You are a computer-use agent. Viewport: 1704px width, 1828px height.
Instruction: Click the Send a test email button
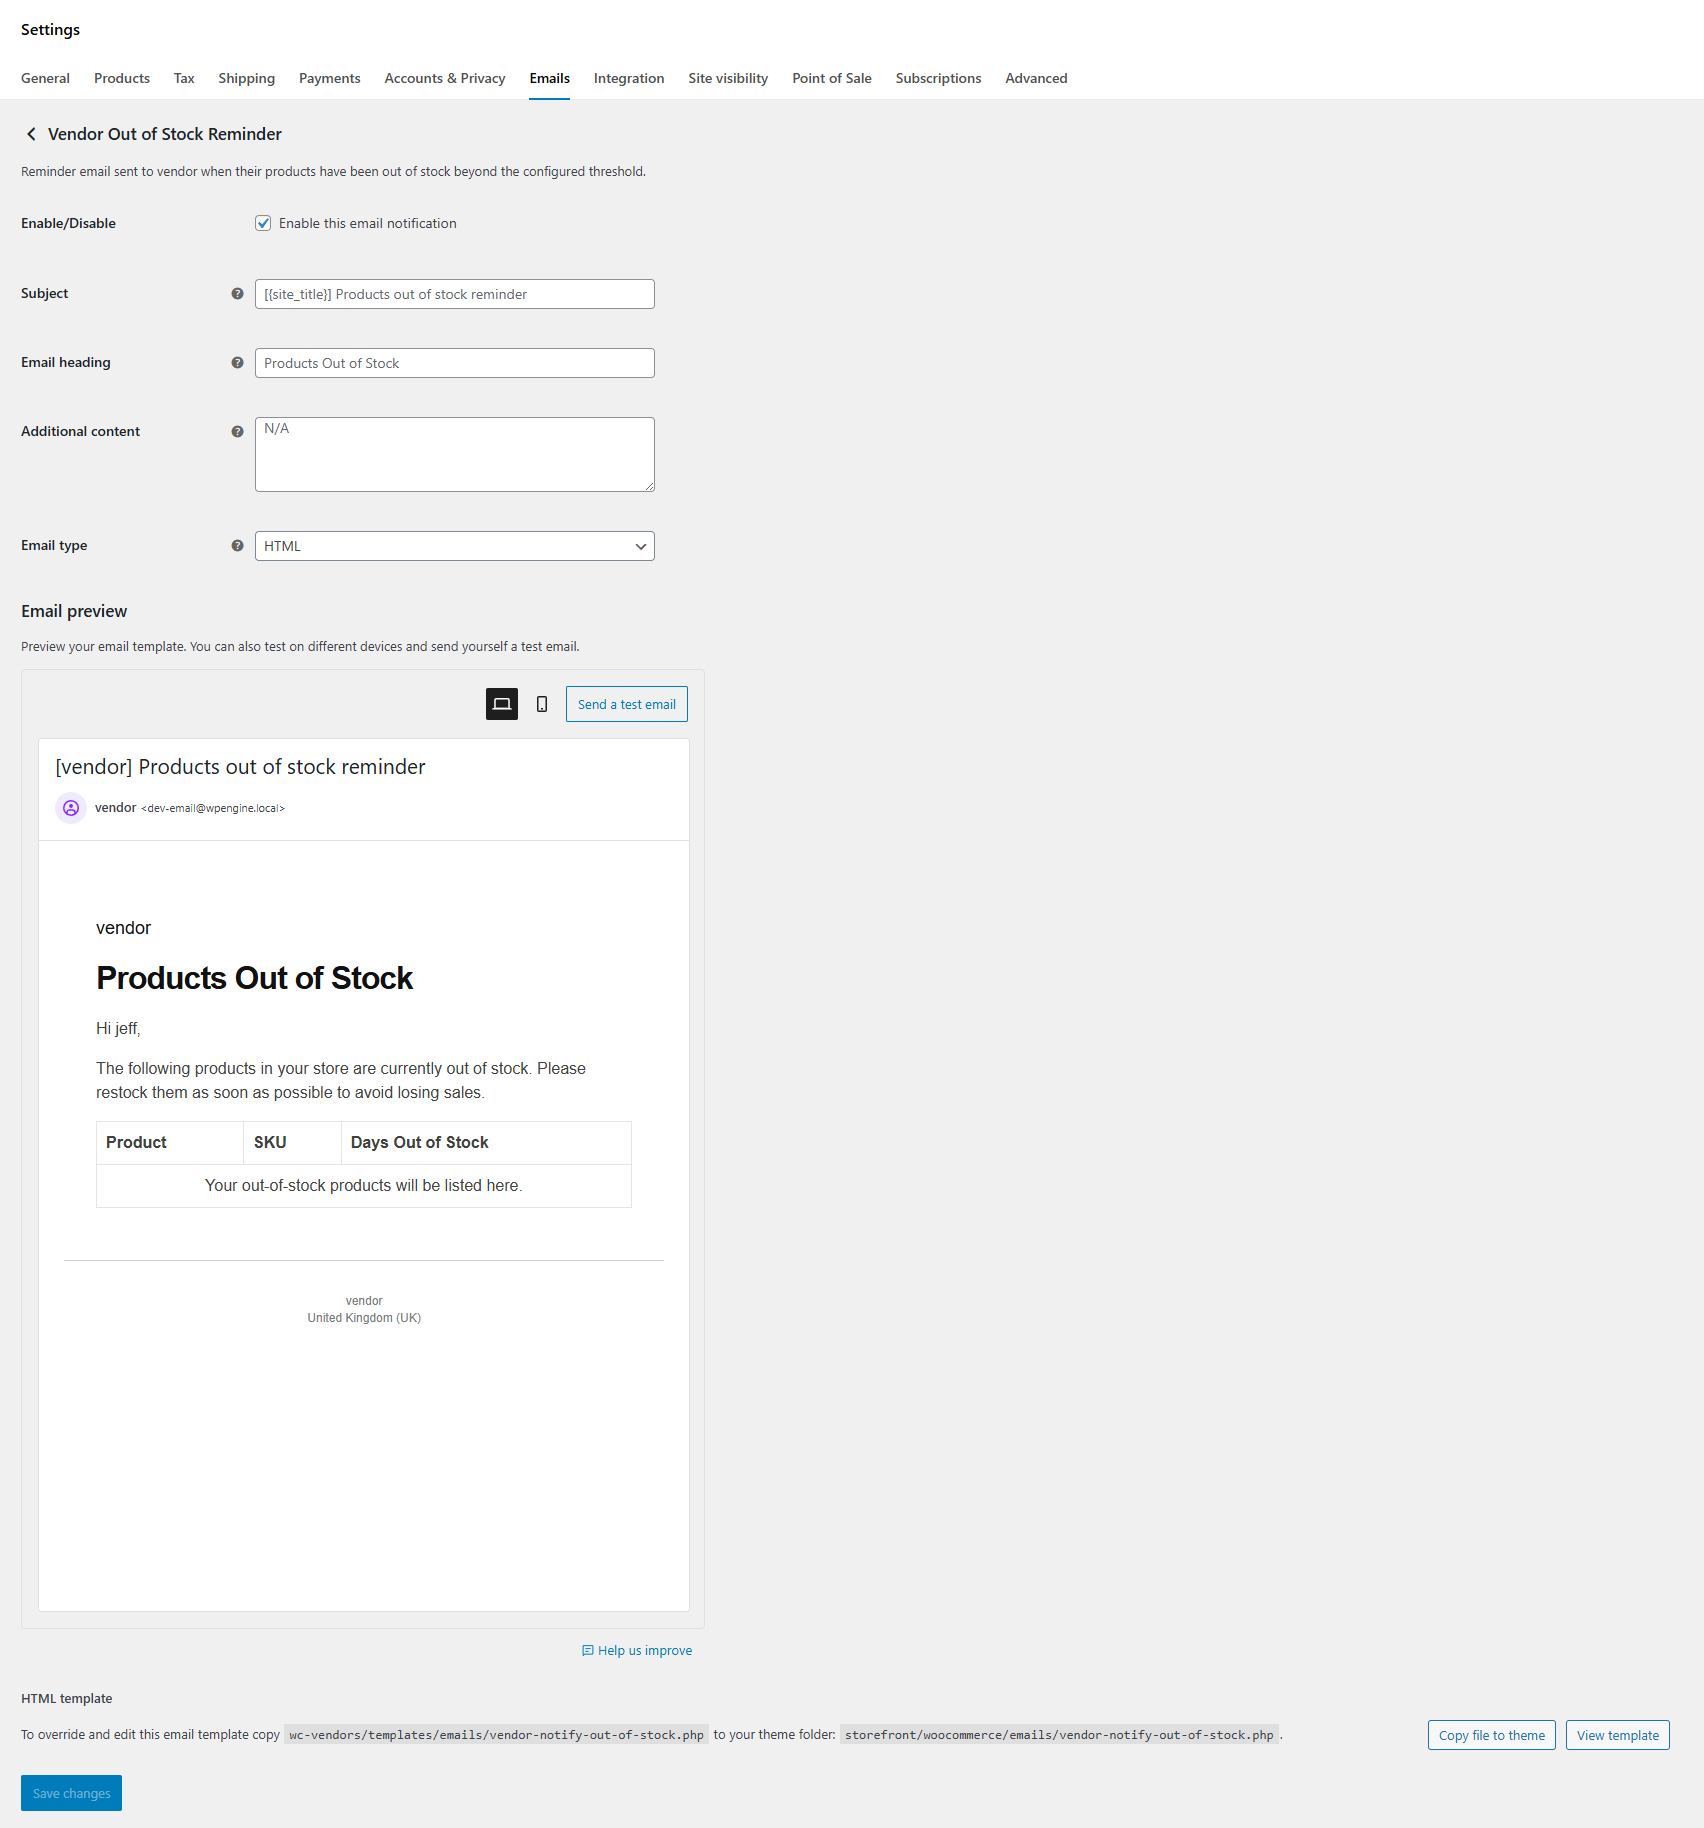pos(626,703)
